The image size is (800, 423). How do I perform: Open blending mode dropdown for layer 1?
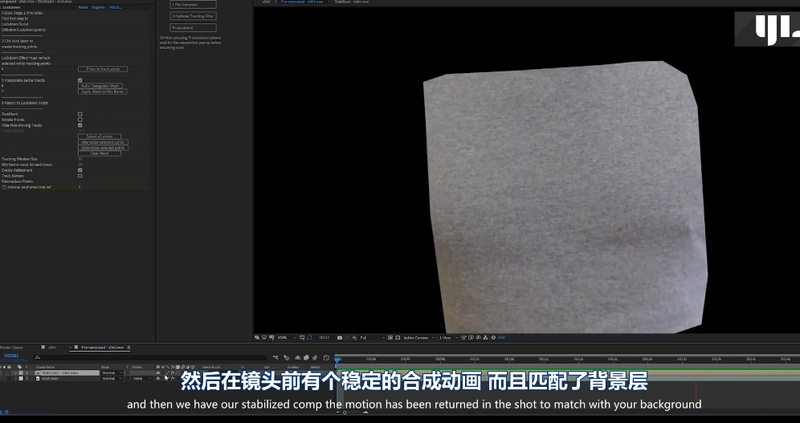112,373
